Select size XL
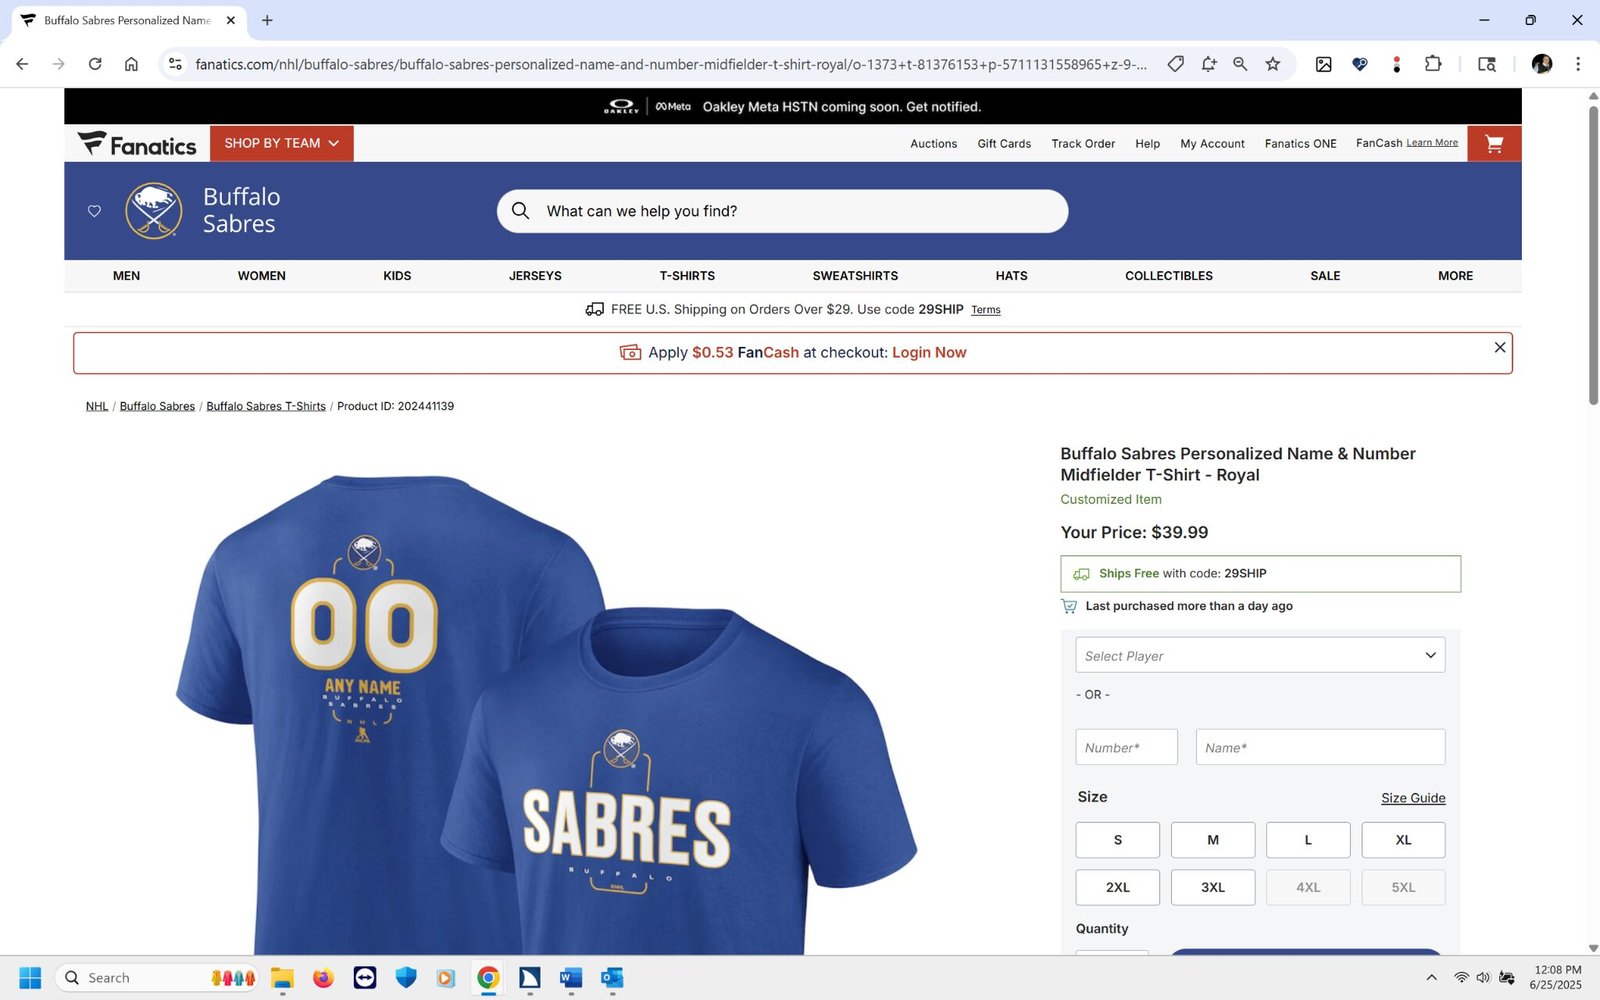 coord(1403,840)
